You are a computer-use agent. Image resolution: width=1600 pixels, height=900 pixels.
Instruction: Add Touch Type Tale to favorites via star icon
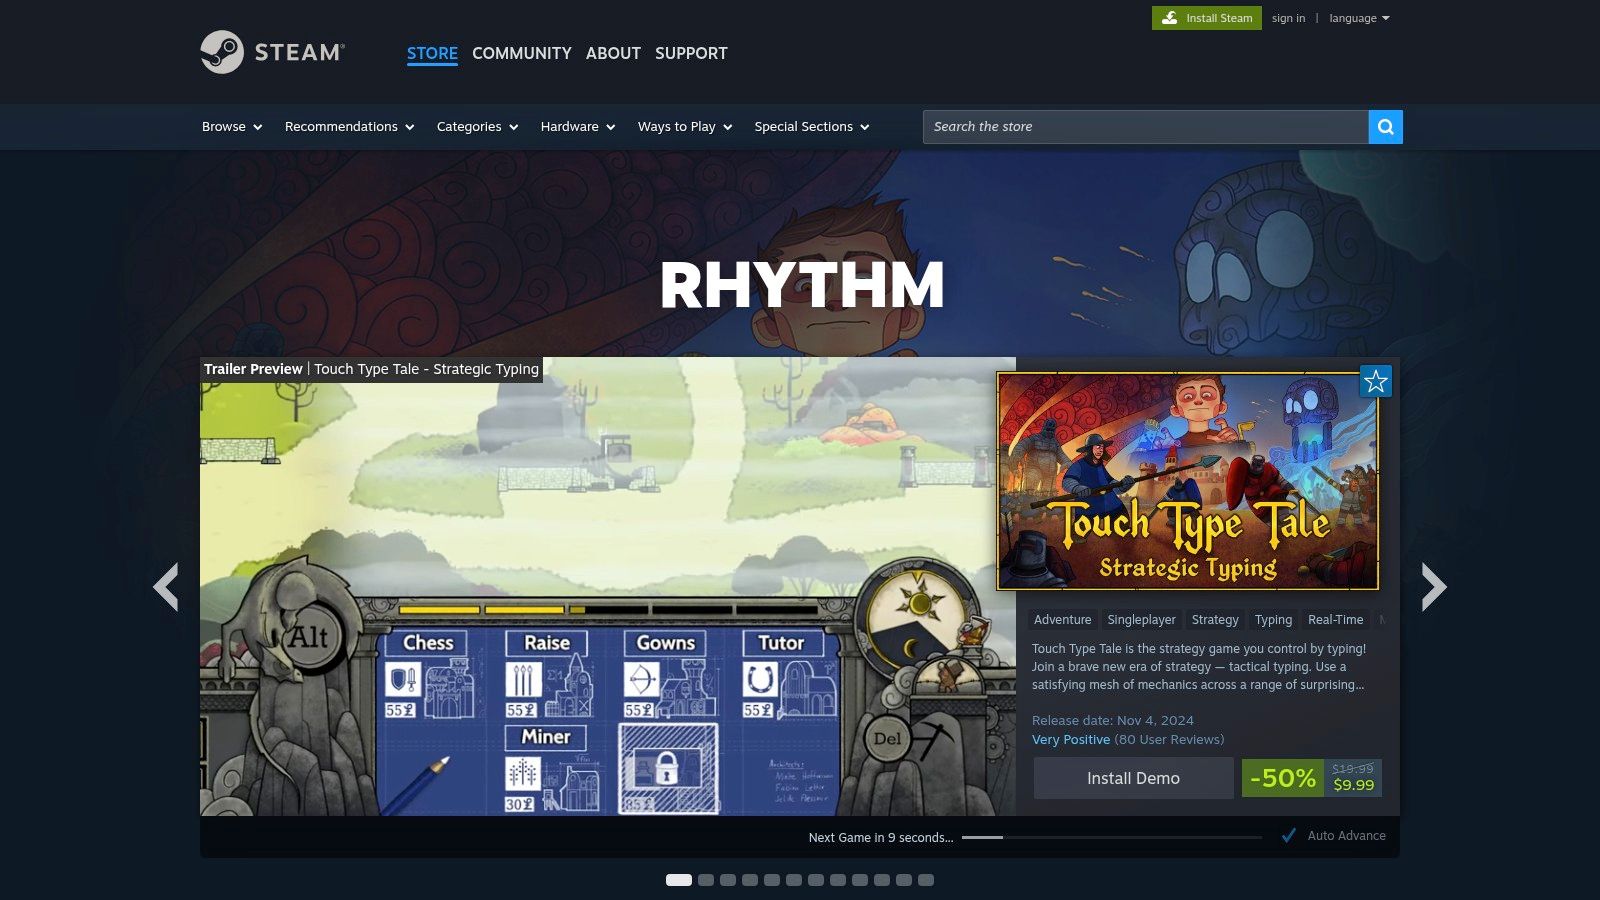1377,381
